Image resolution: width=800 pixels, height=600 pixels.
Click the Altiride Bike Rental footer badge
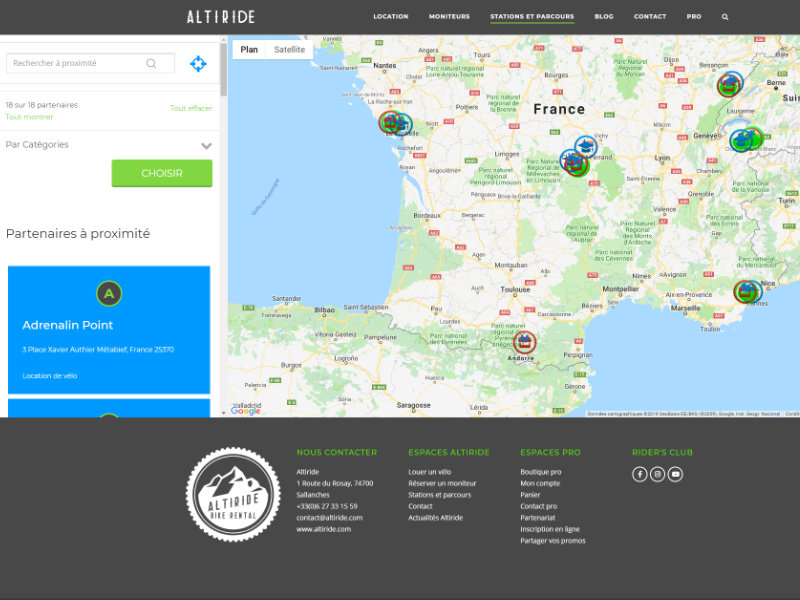(x=233, y=494)
